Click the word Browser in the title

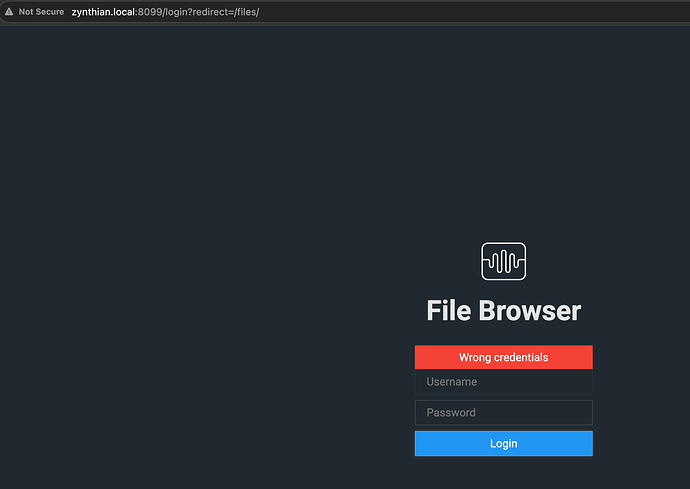coord(530,311)
